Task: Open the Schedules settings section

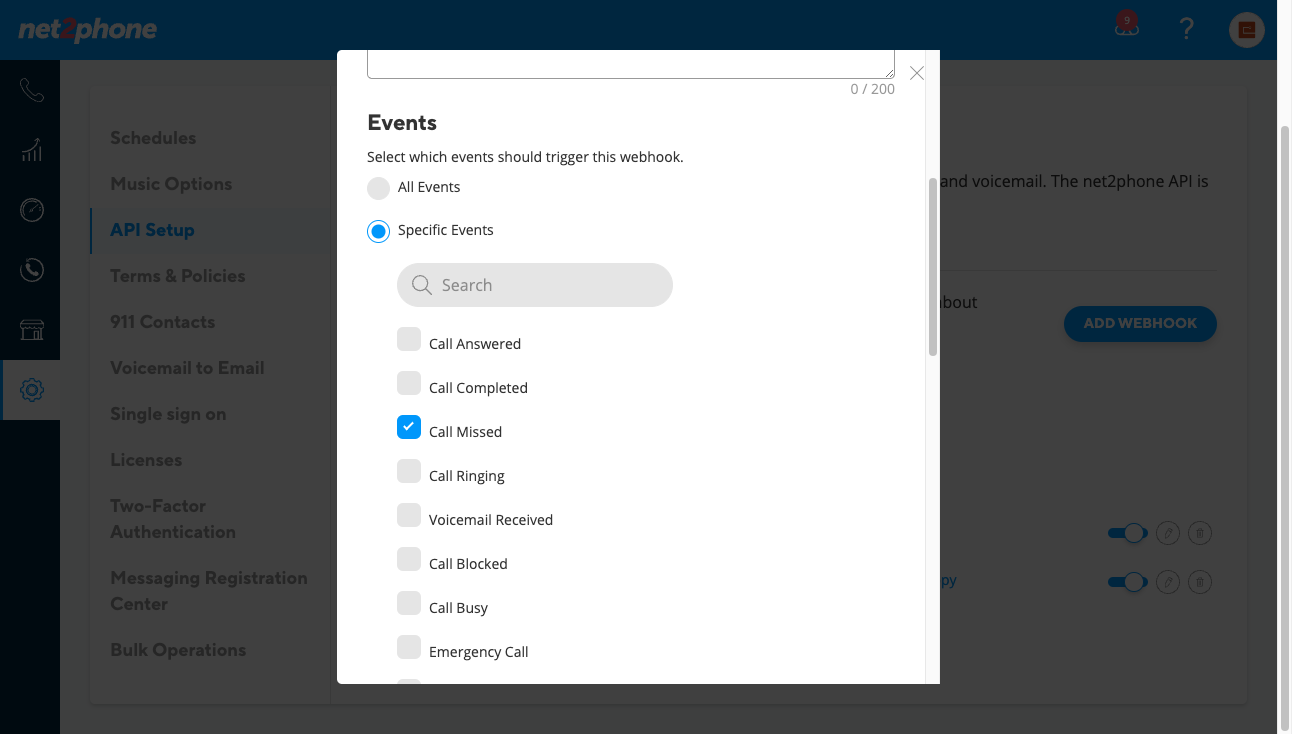Action: point(153,138)
